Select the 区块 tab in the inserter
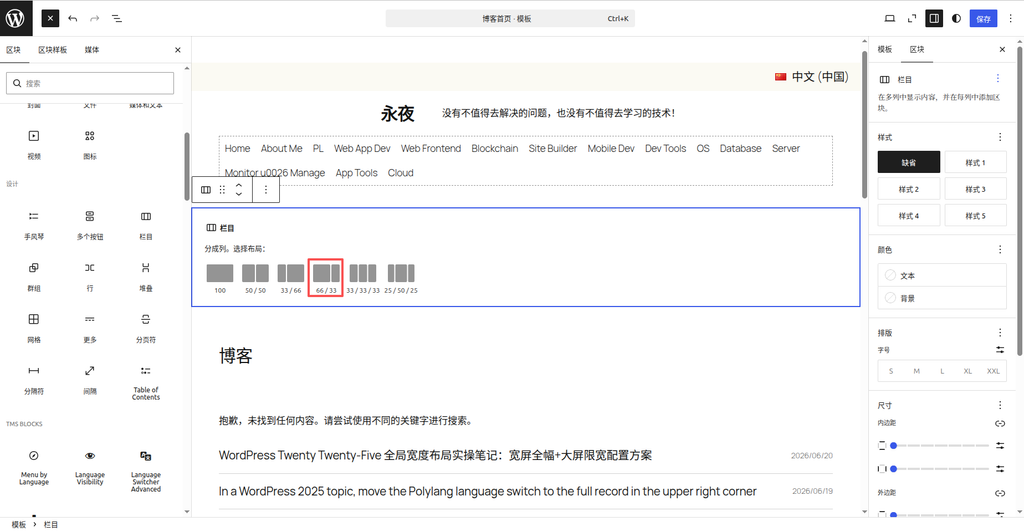Viewport: 1024px width, 531px height. point(13,50)
